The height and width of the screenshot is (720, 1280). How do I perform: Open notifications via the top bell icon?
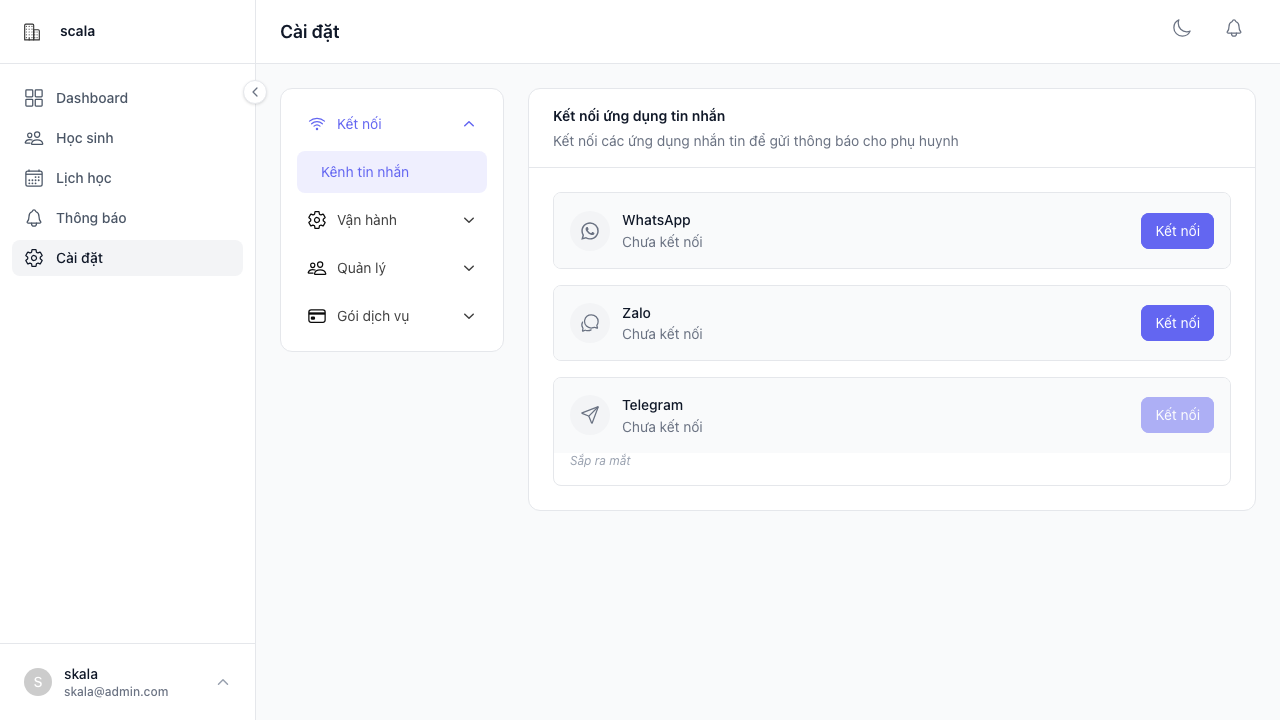[1234, 29]
